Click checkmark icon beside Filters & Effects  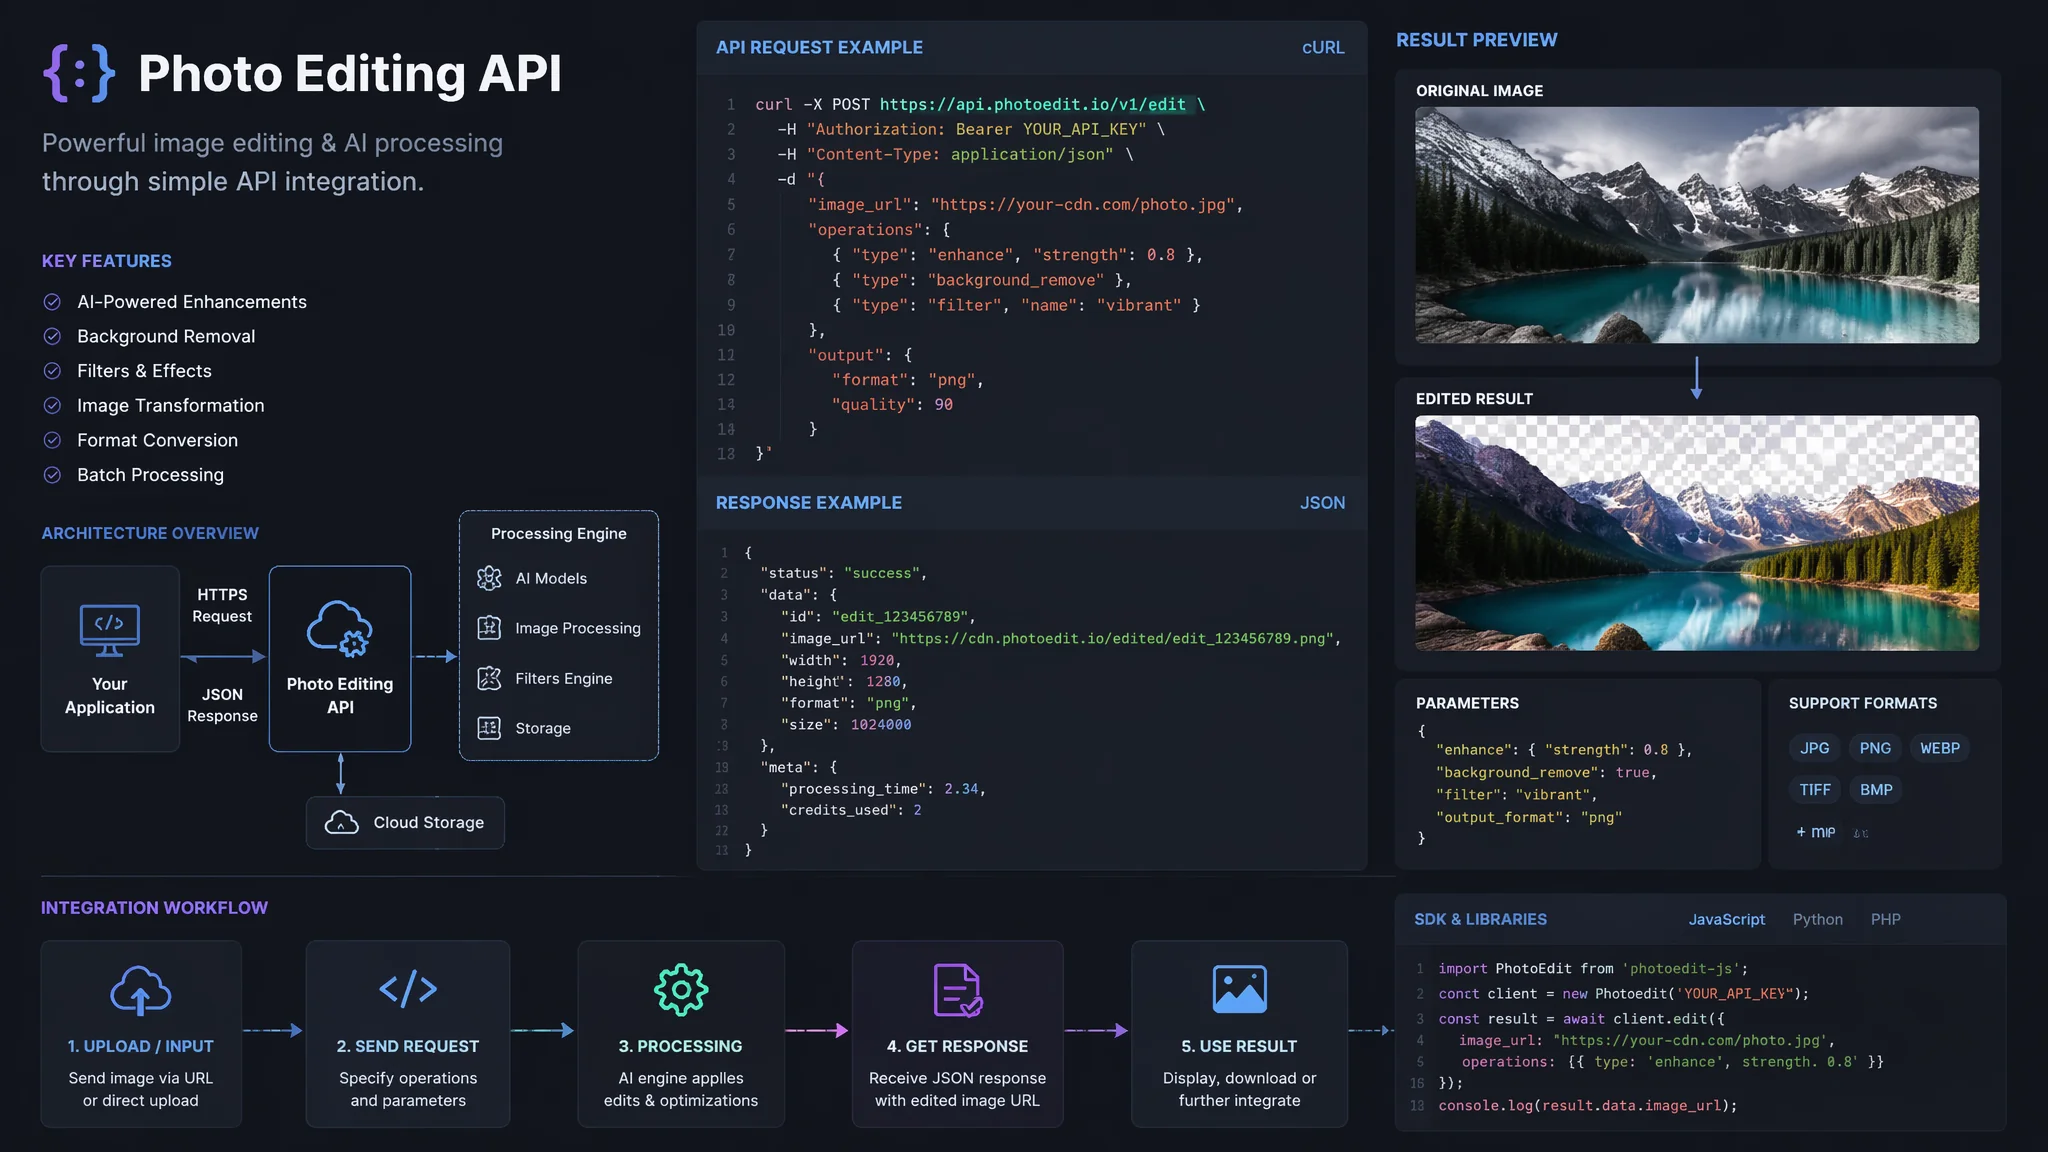coord(53,371)
